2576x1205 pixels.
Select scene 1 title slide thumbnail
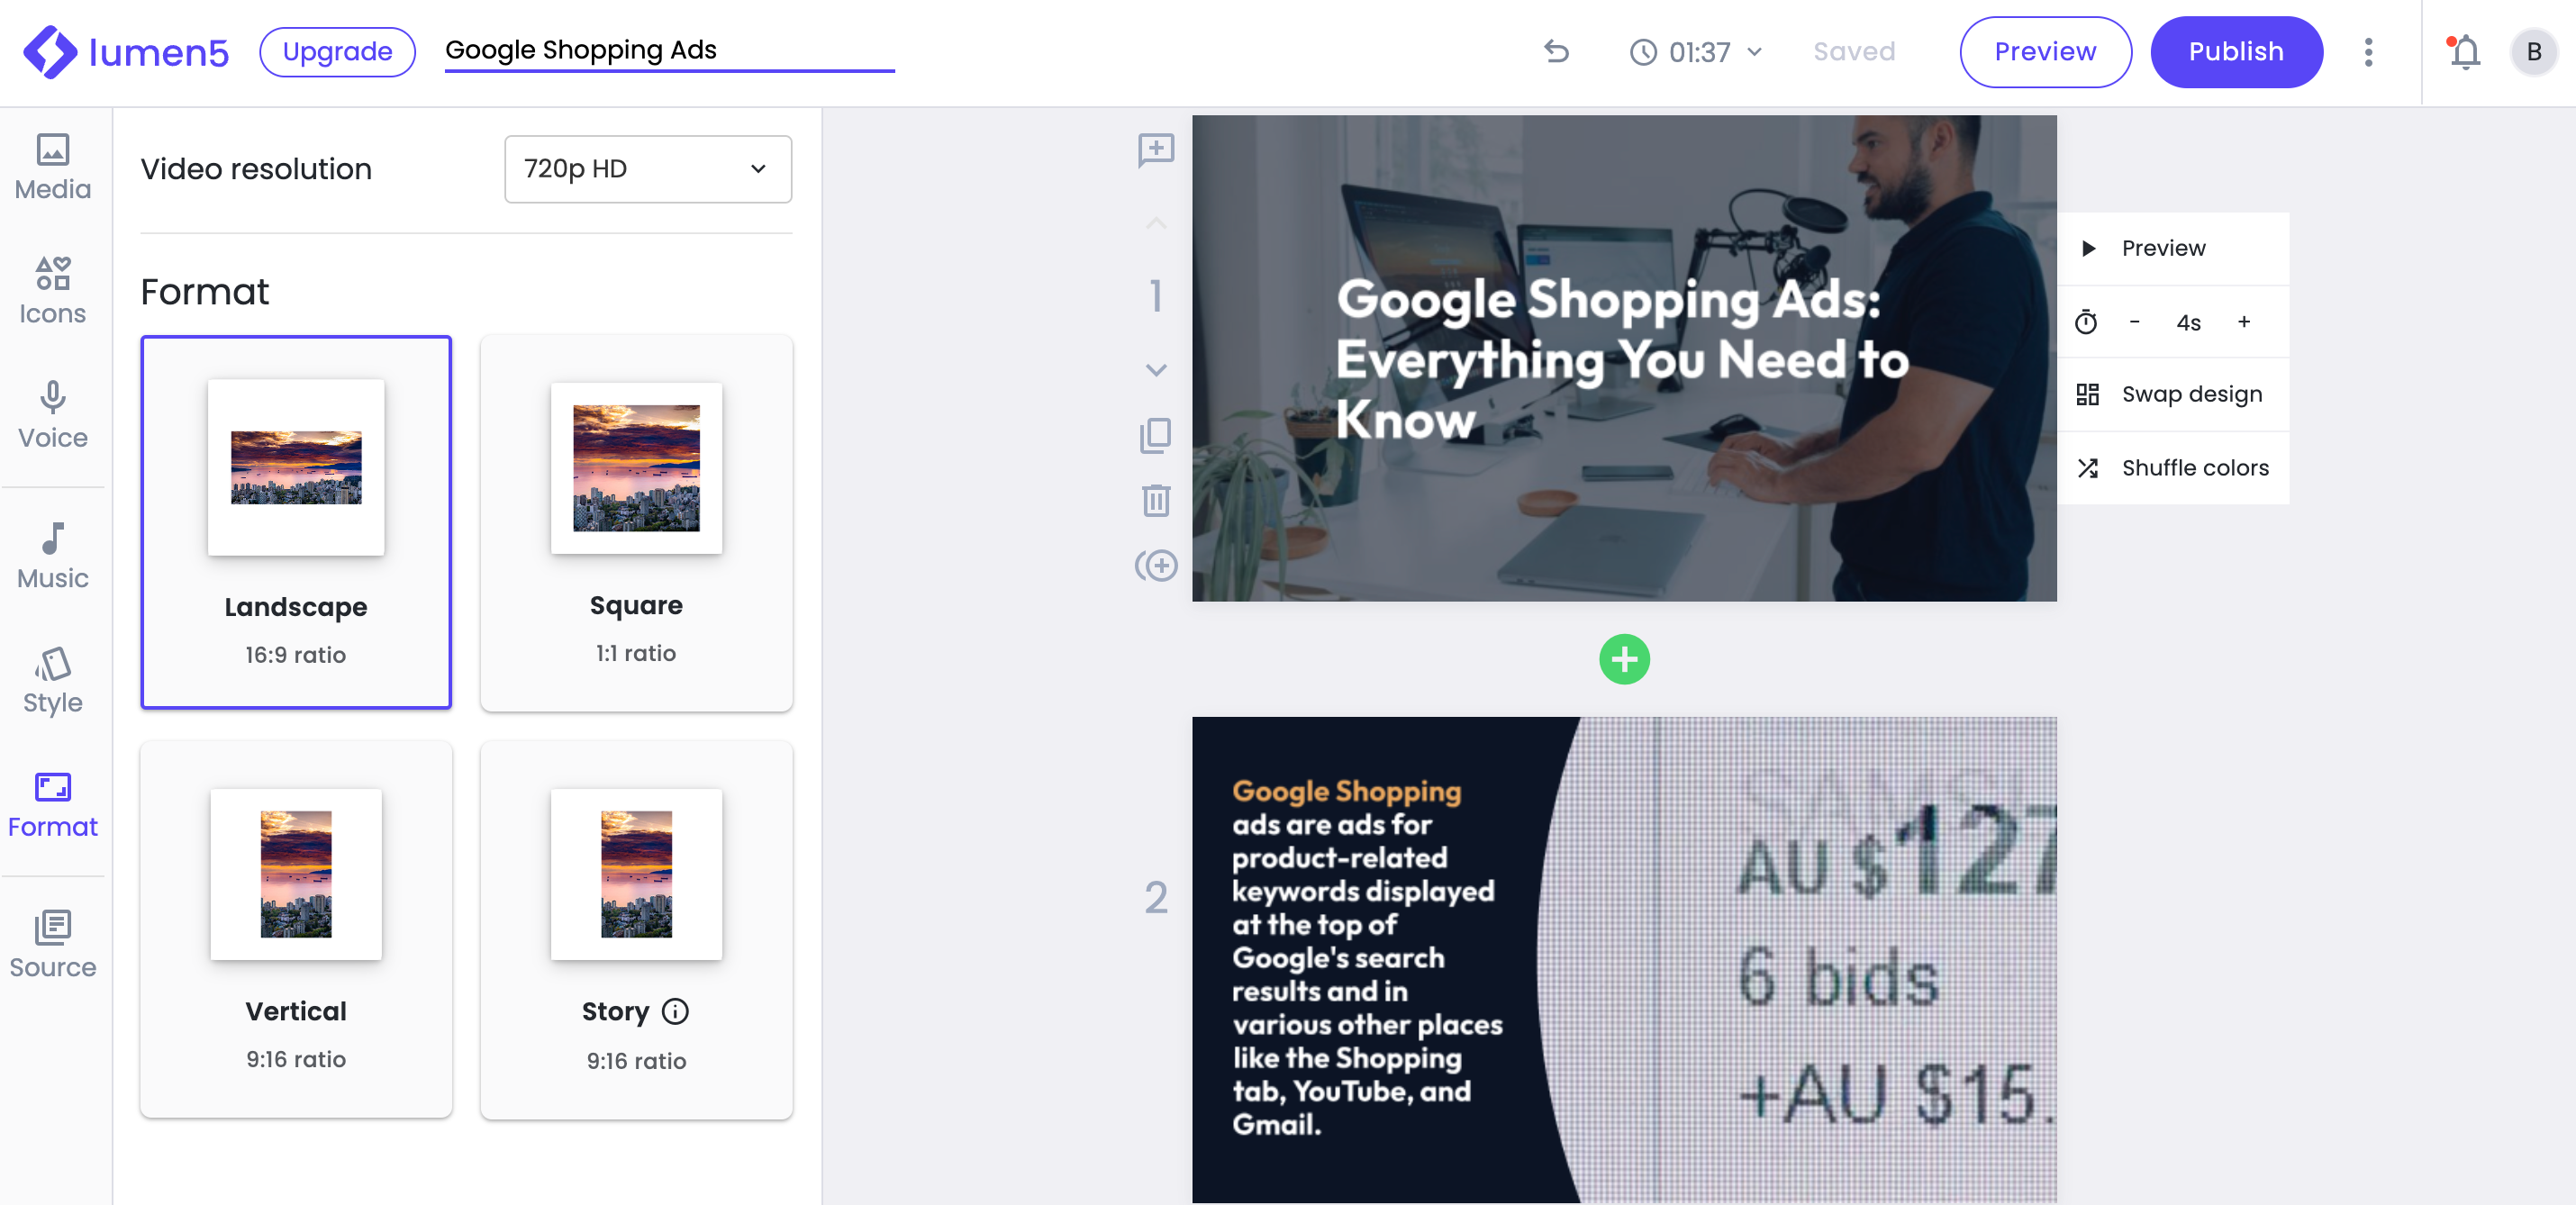click(1624, 358)
